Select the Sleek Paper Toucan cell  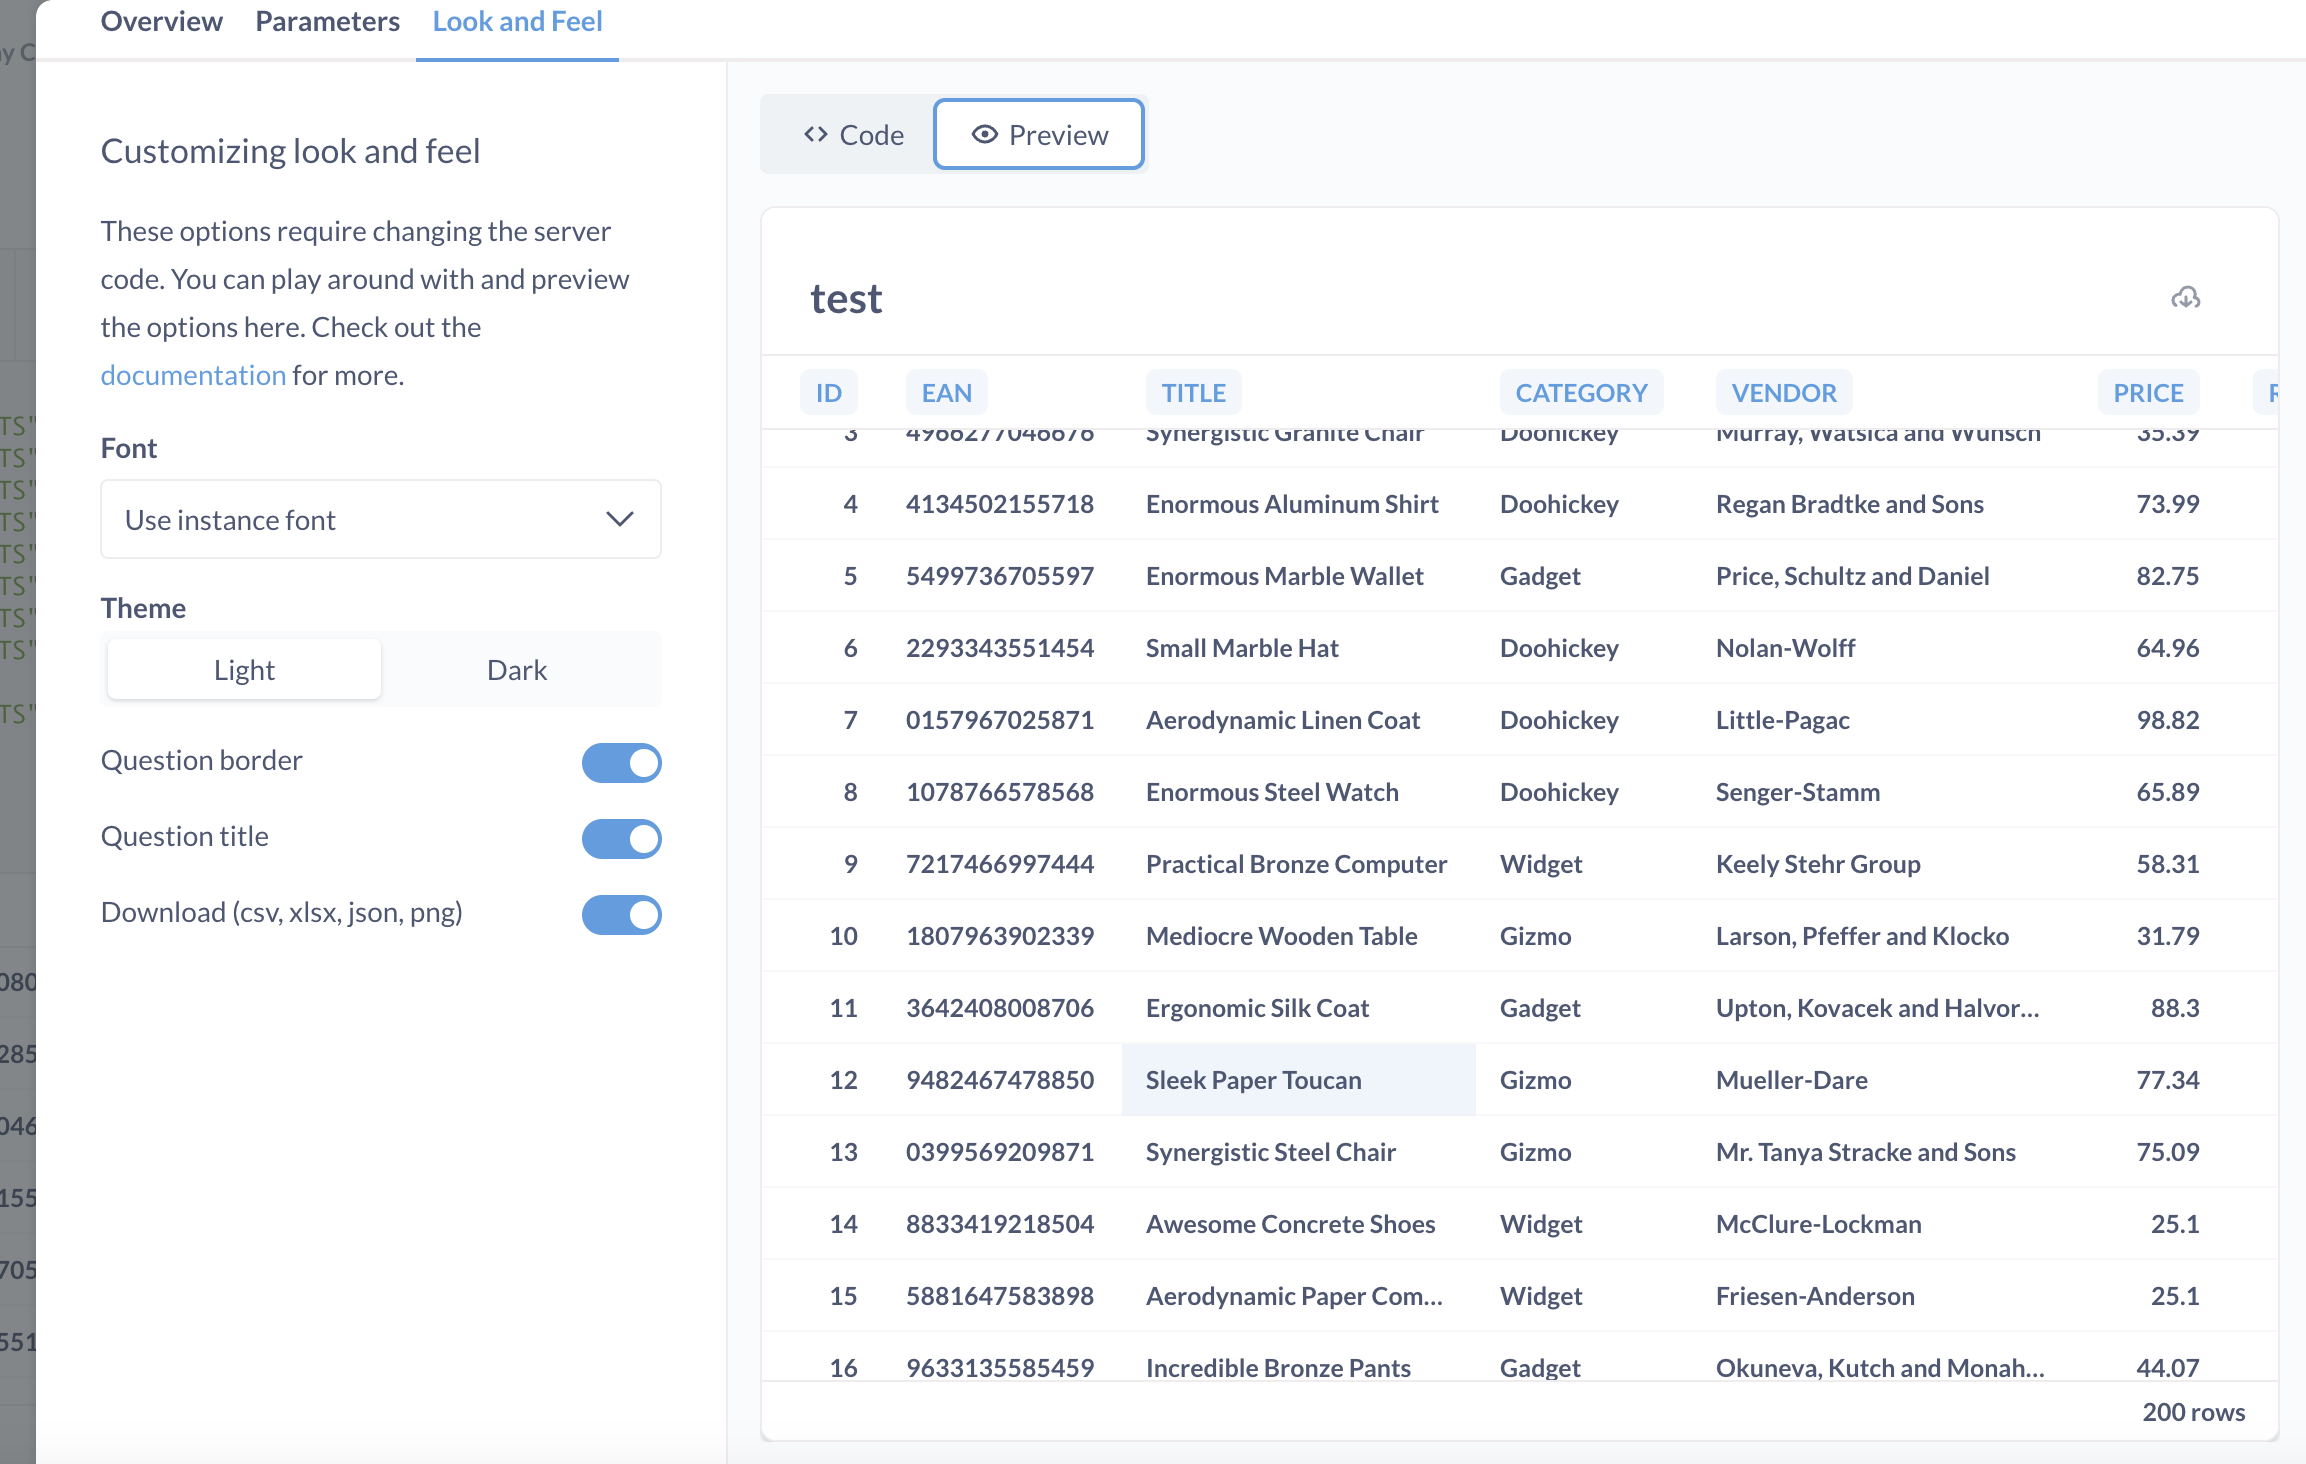(1253, 1079)
